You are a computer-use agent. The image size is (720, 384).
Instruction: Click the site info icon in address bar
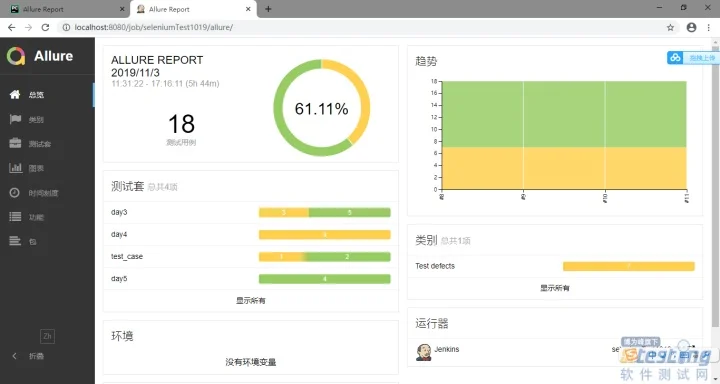66,28
